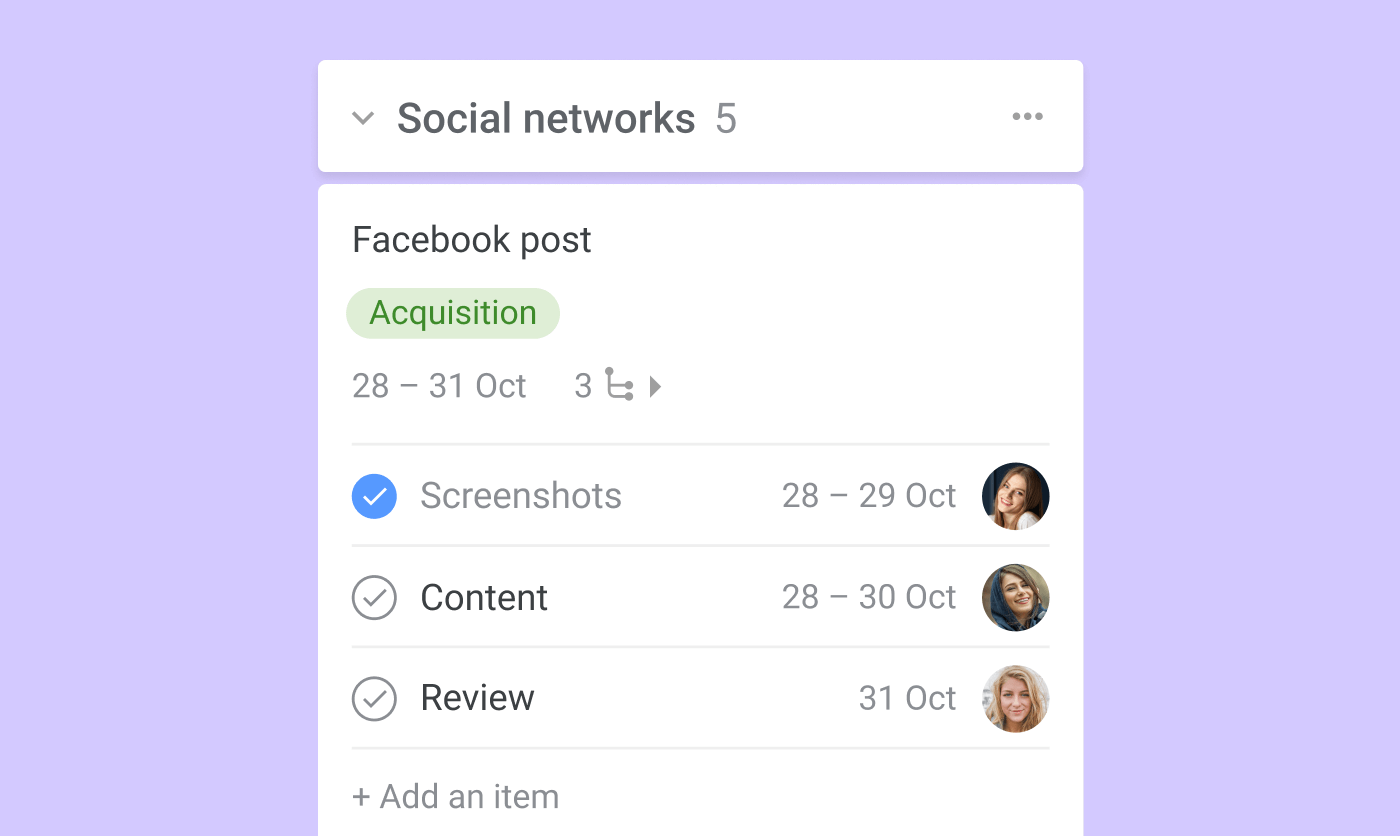This screenshot has height=836, width=1400.
Task: Open the card actions menu via the three dots
Action: coord(1028,116)
